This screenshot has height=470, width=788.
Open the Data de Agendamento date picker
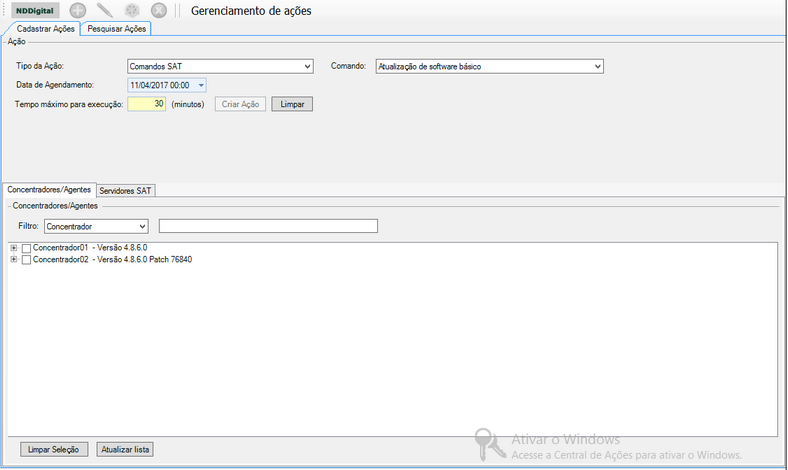[201, 85]
